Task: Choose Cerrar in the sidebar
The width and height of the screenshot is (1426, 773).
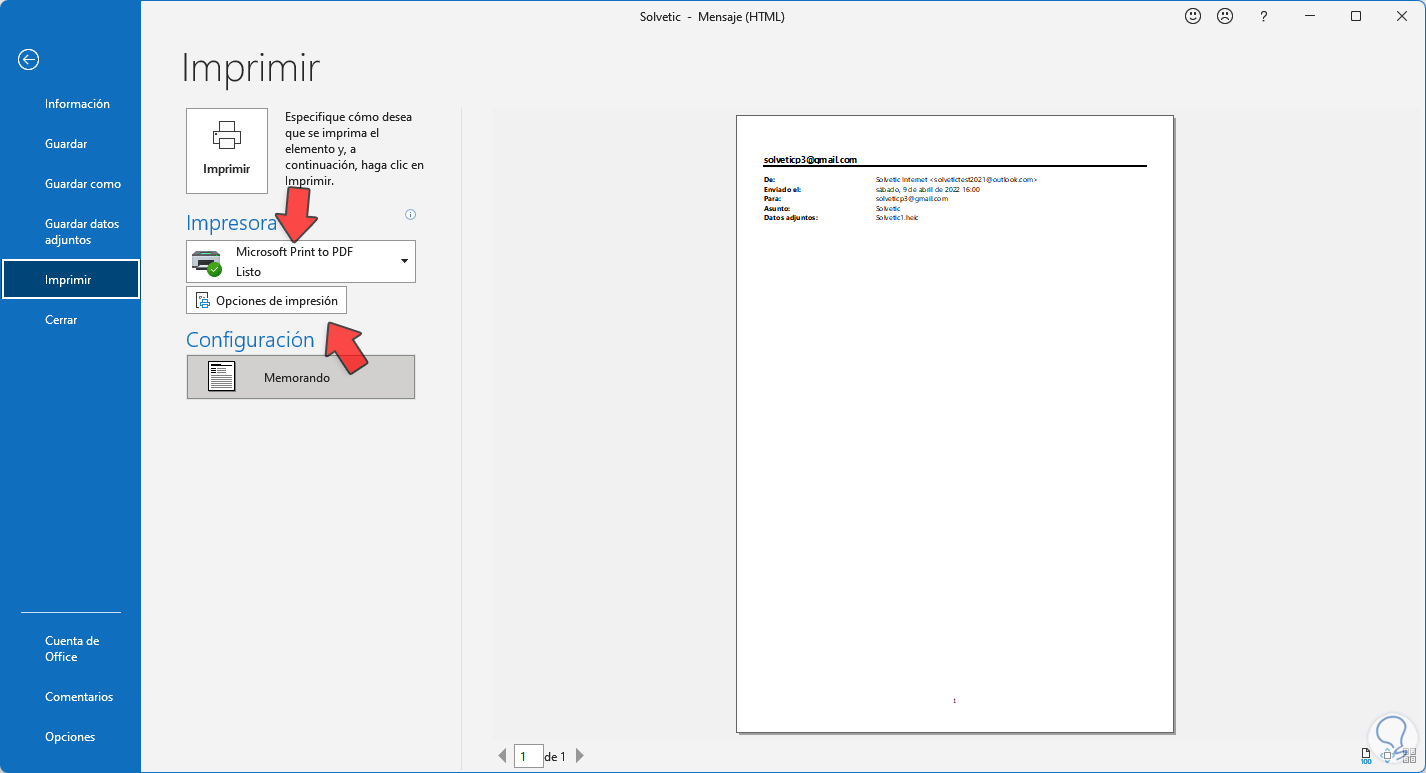Action: coord(61,320)
